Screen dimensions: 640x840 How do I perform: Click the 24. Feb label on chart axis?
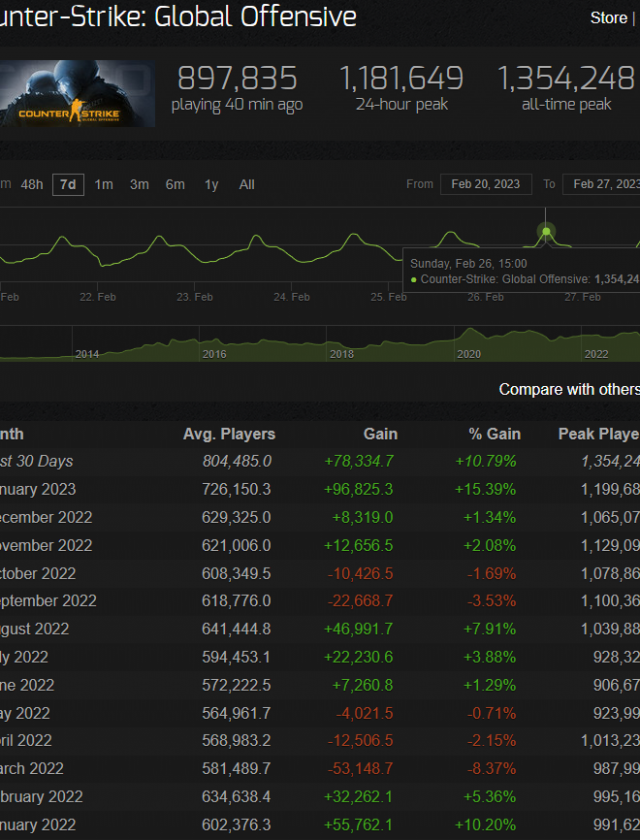pos(292,297)
